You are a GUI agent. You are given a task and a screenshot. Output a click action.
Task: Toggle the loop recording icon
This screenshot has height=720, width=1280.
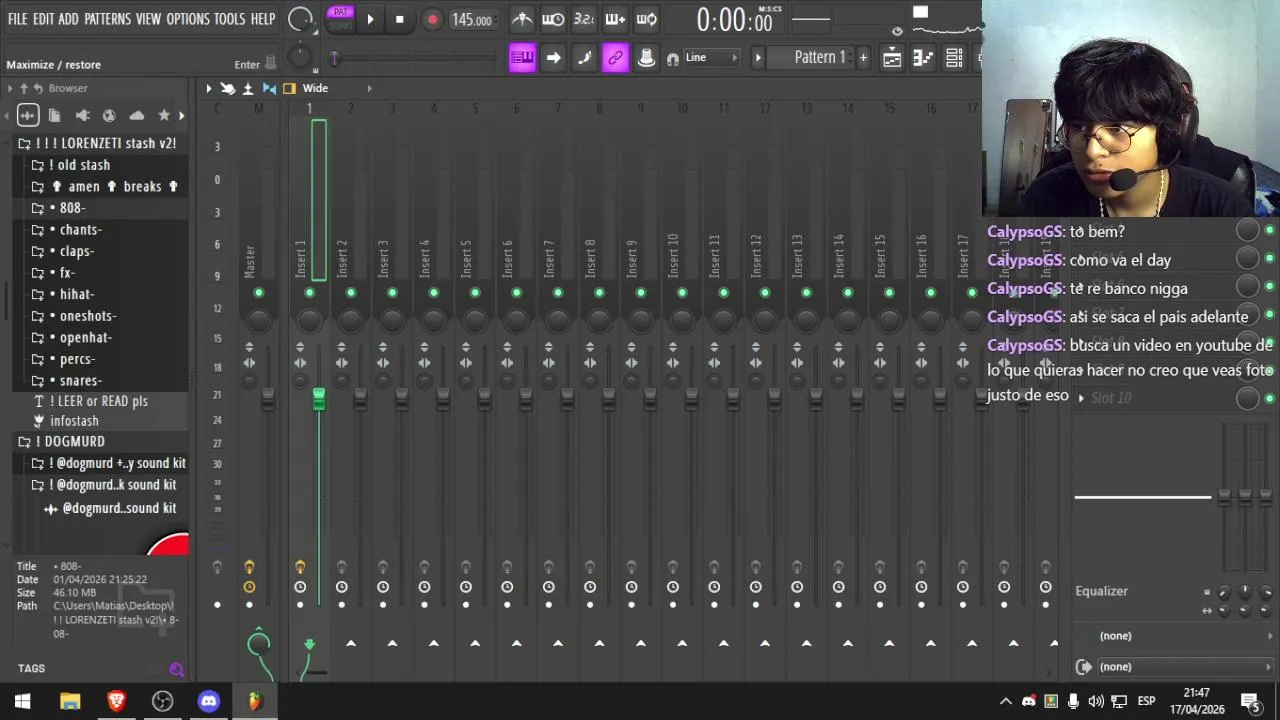pos(647,19)
